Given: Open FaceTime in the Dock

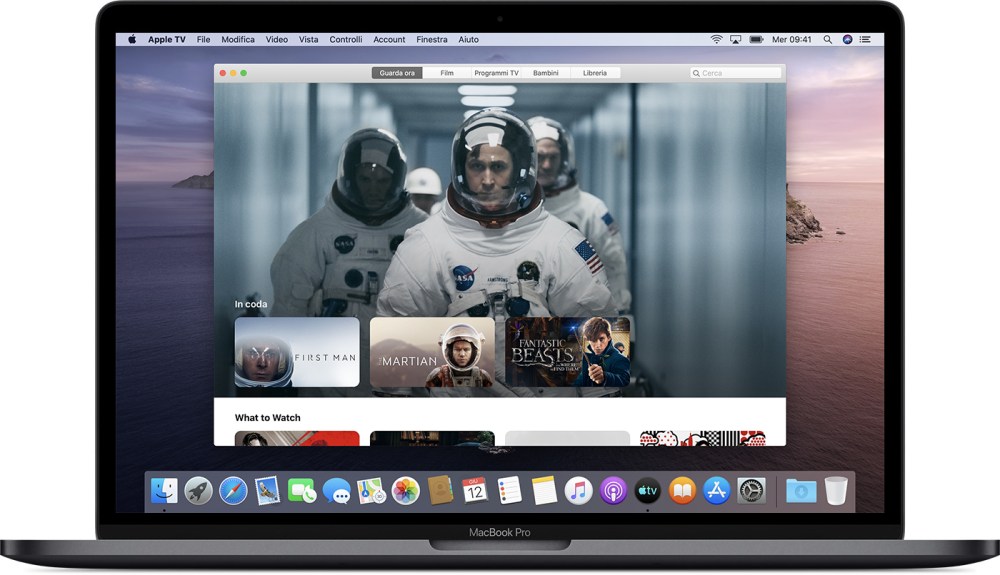Looking at the screenshot, I should point(302,491).
